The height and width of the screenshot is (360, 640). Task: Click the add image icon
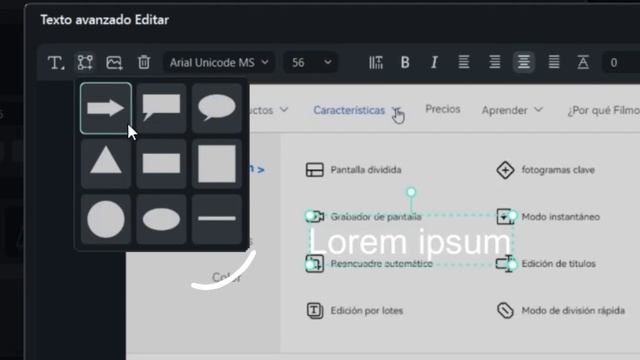(x=114, y=63)
